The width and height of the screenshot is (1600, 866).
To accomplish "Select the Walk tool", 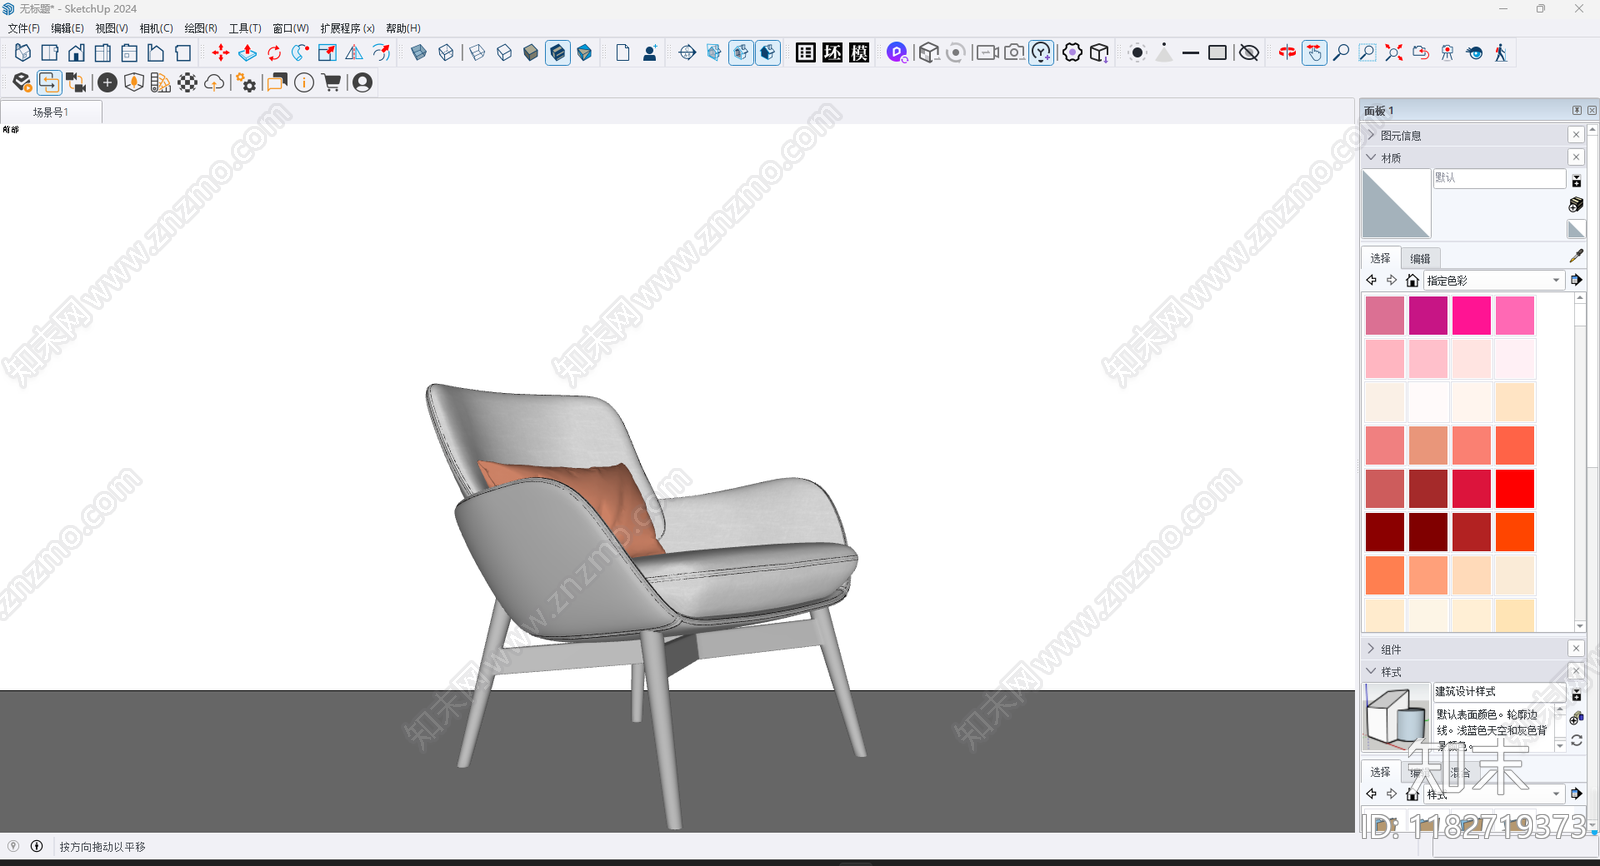I will point(1501,52).
